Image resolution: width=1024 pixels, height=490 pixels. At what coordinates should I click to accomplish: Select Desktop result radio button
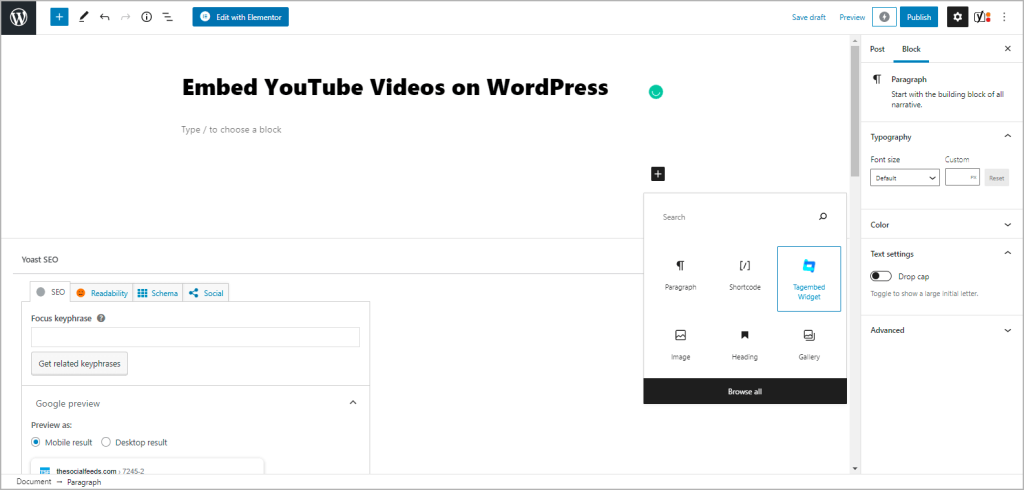point(106,442)
